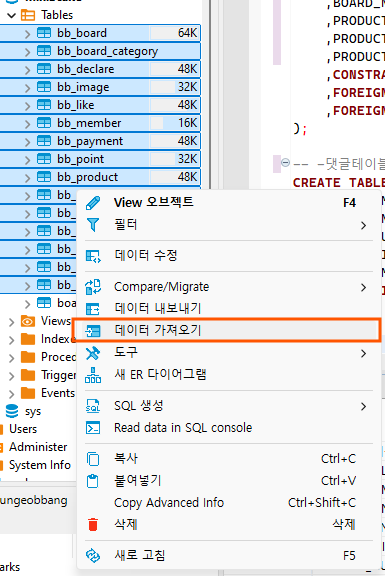
Task: Click the pencil View object icon
Action: 93,202
